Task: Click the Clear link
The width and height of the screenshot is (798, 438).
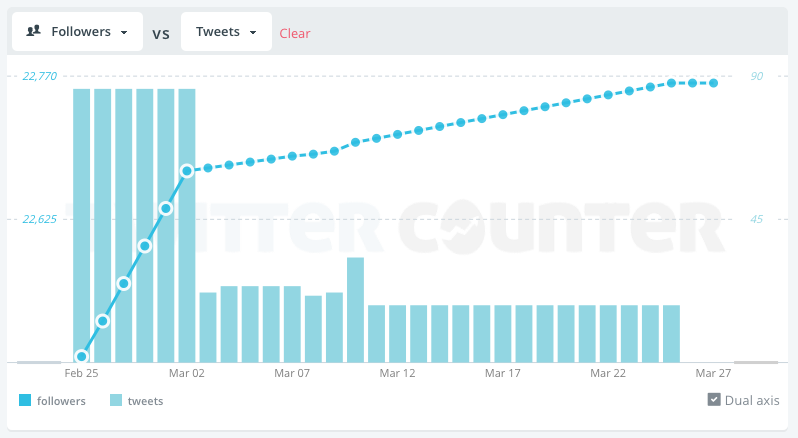Action: [x=295, y=33]
